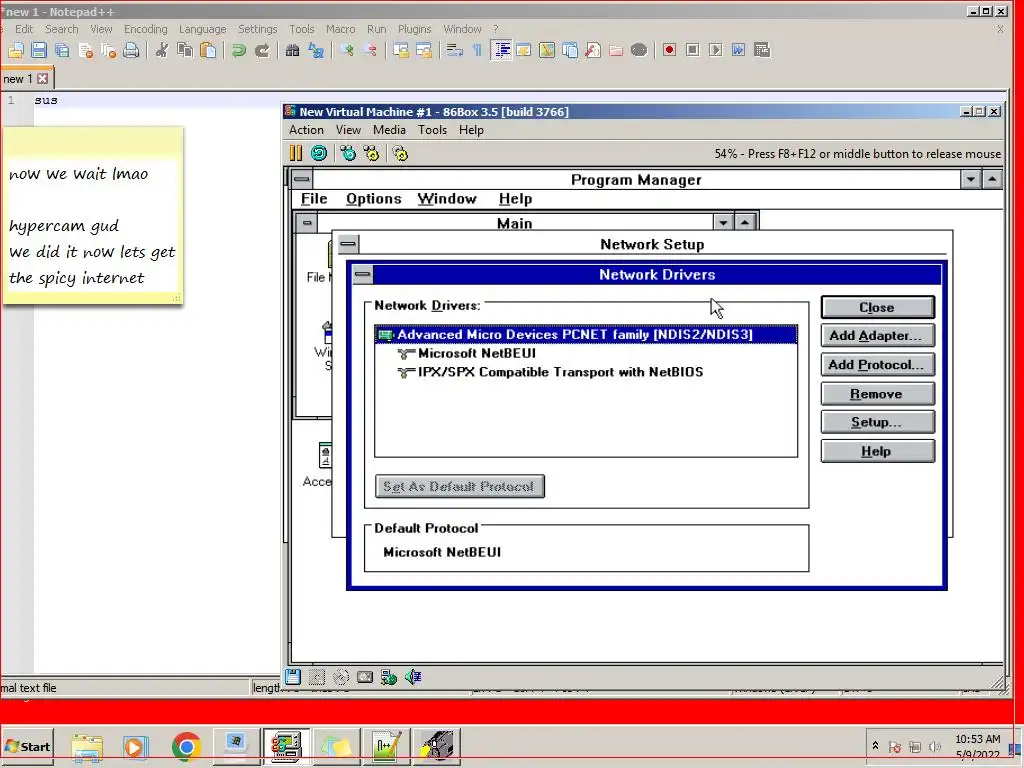
Task: Click the Zoom Out icon in Notepad++
Action: click(370, 50)
